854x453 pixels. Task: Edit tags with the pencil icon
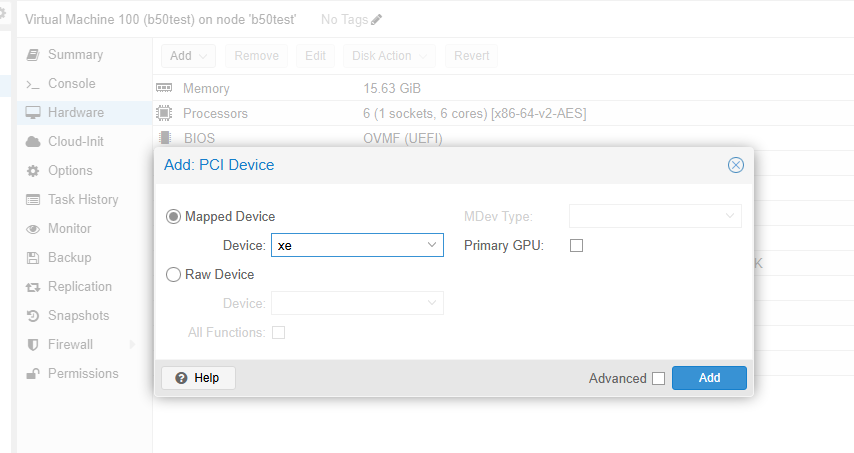tap(376, 20)
